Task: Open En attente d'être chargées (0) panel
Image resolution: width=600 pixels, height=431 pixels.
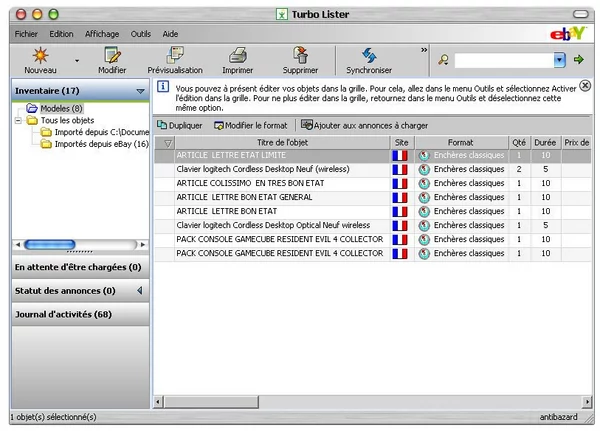Action: (80, 267)
